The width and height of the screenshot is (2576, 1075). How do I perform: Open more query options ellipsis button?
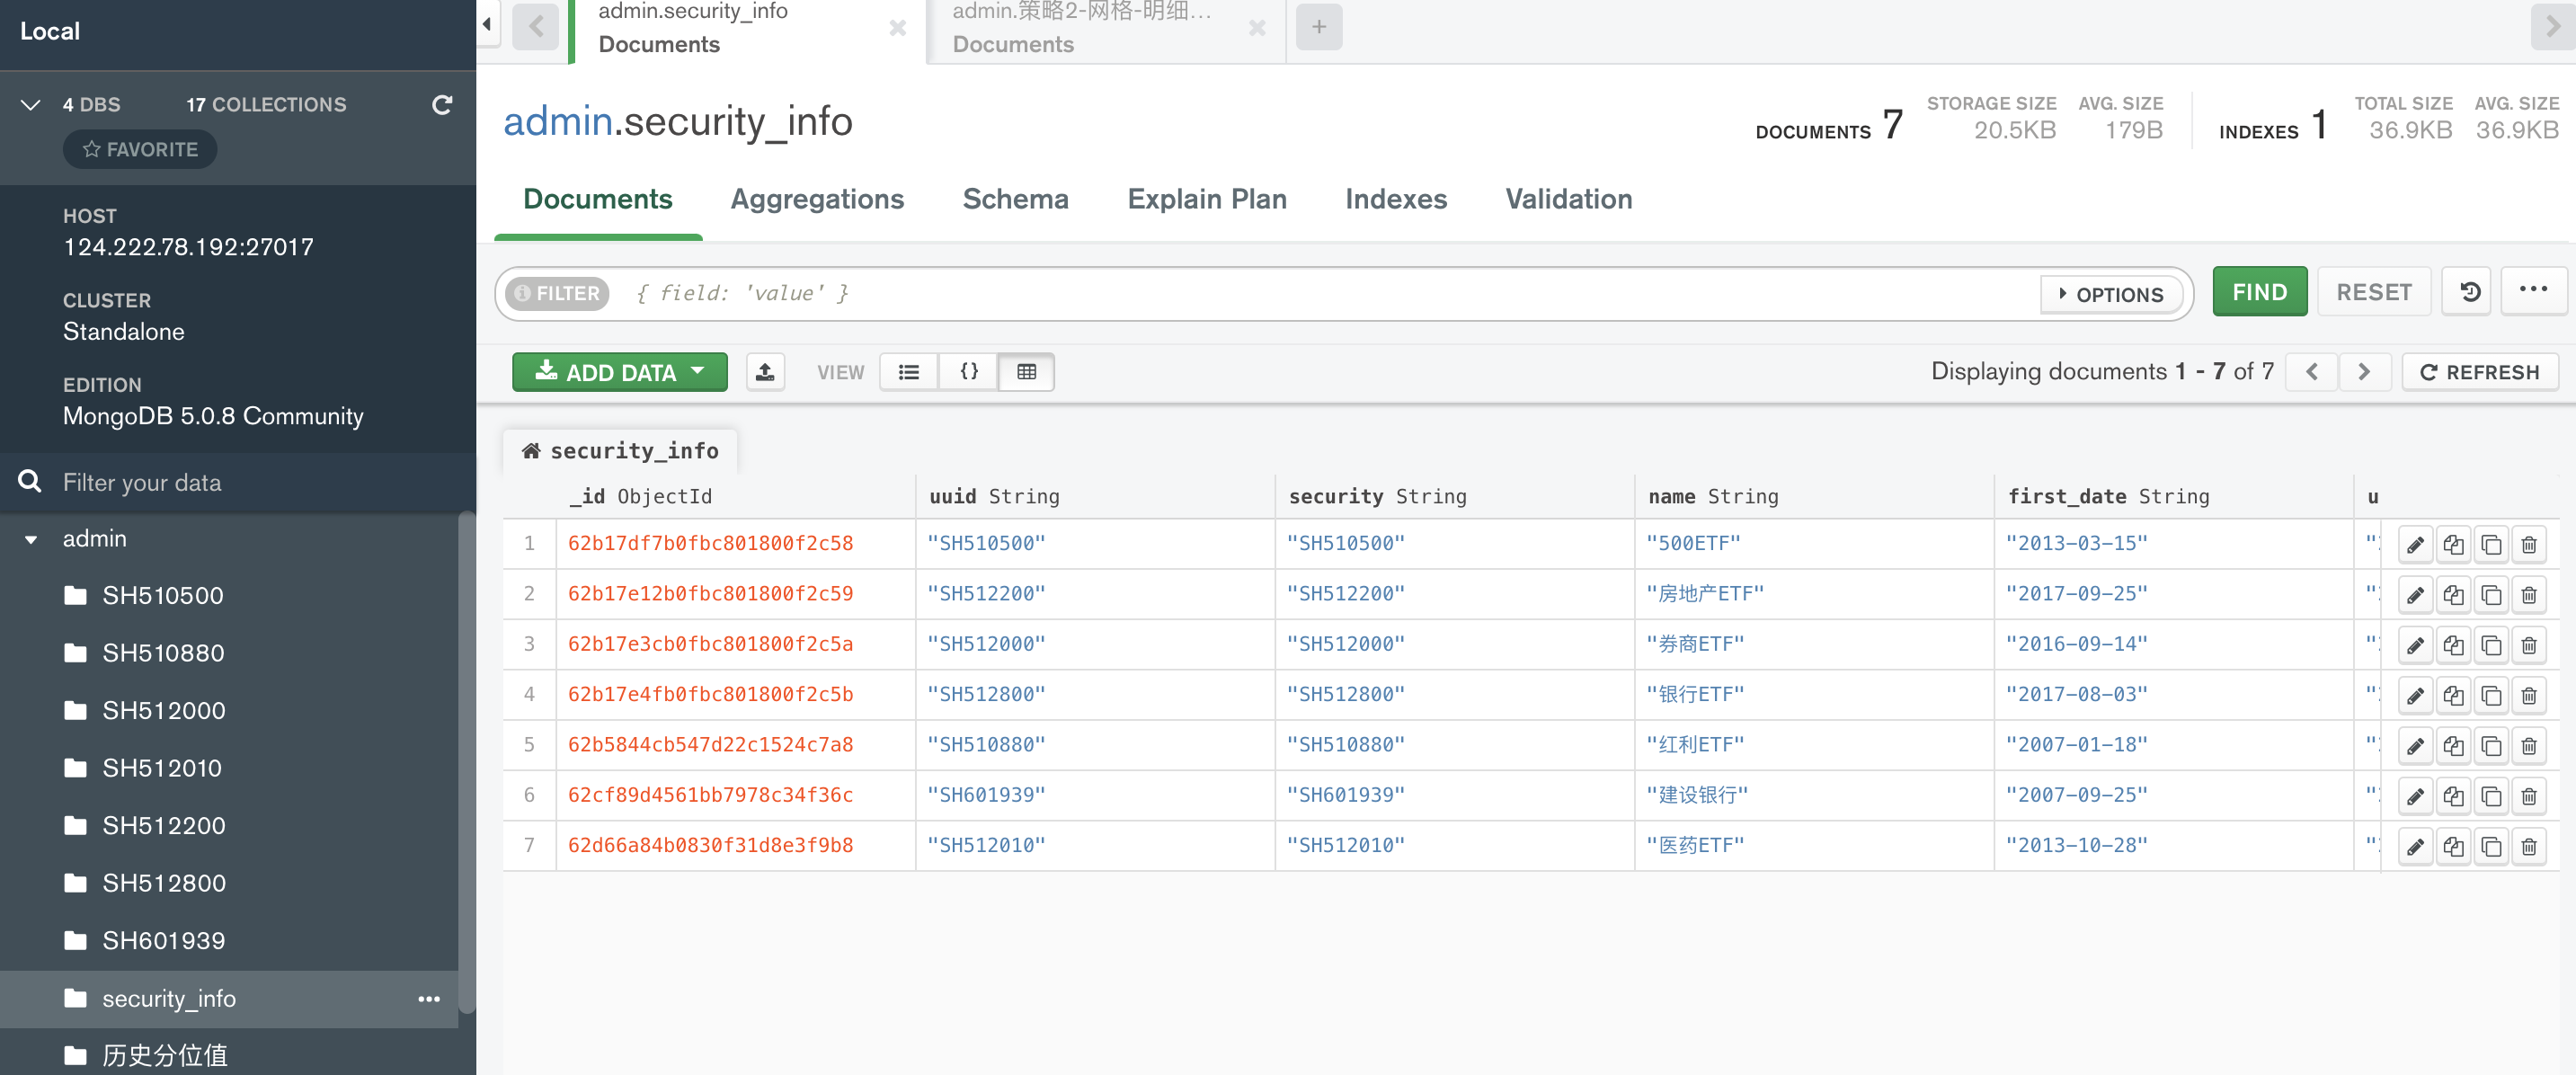click(2532, 291)
